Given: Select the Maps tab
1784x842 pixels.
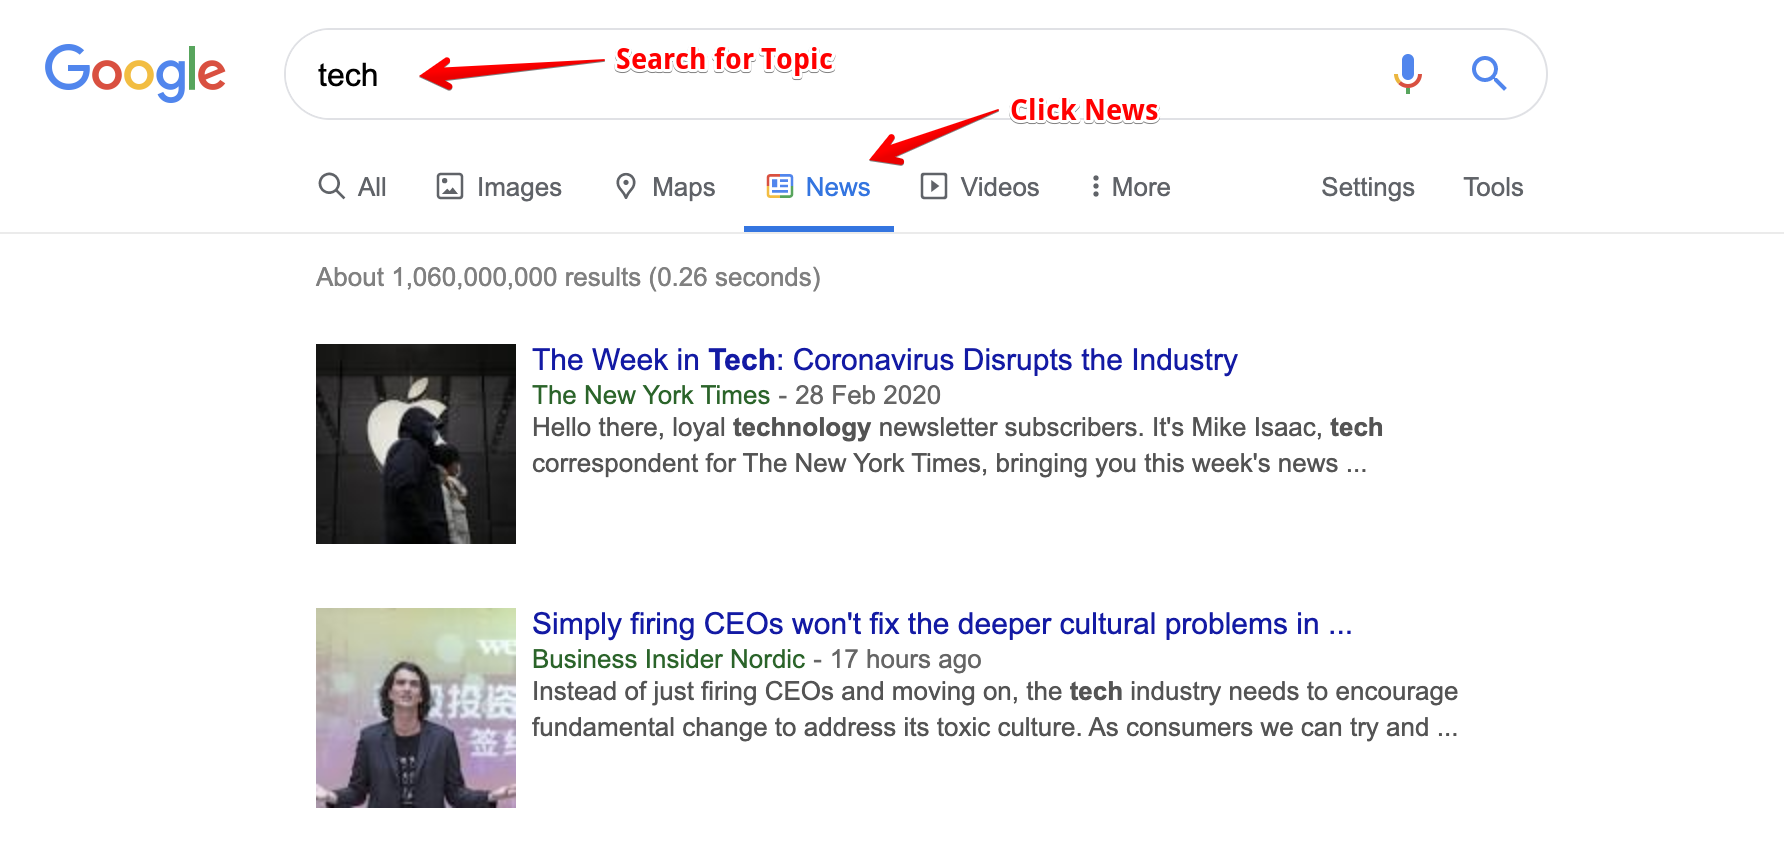Looking at the screenshot, I should pos(683,187).
